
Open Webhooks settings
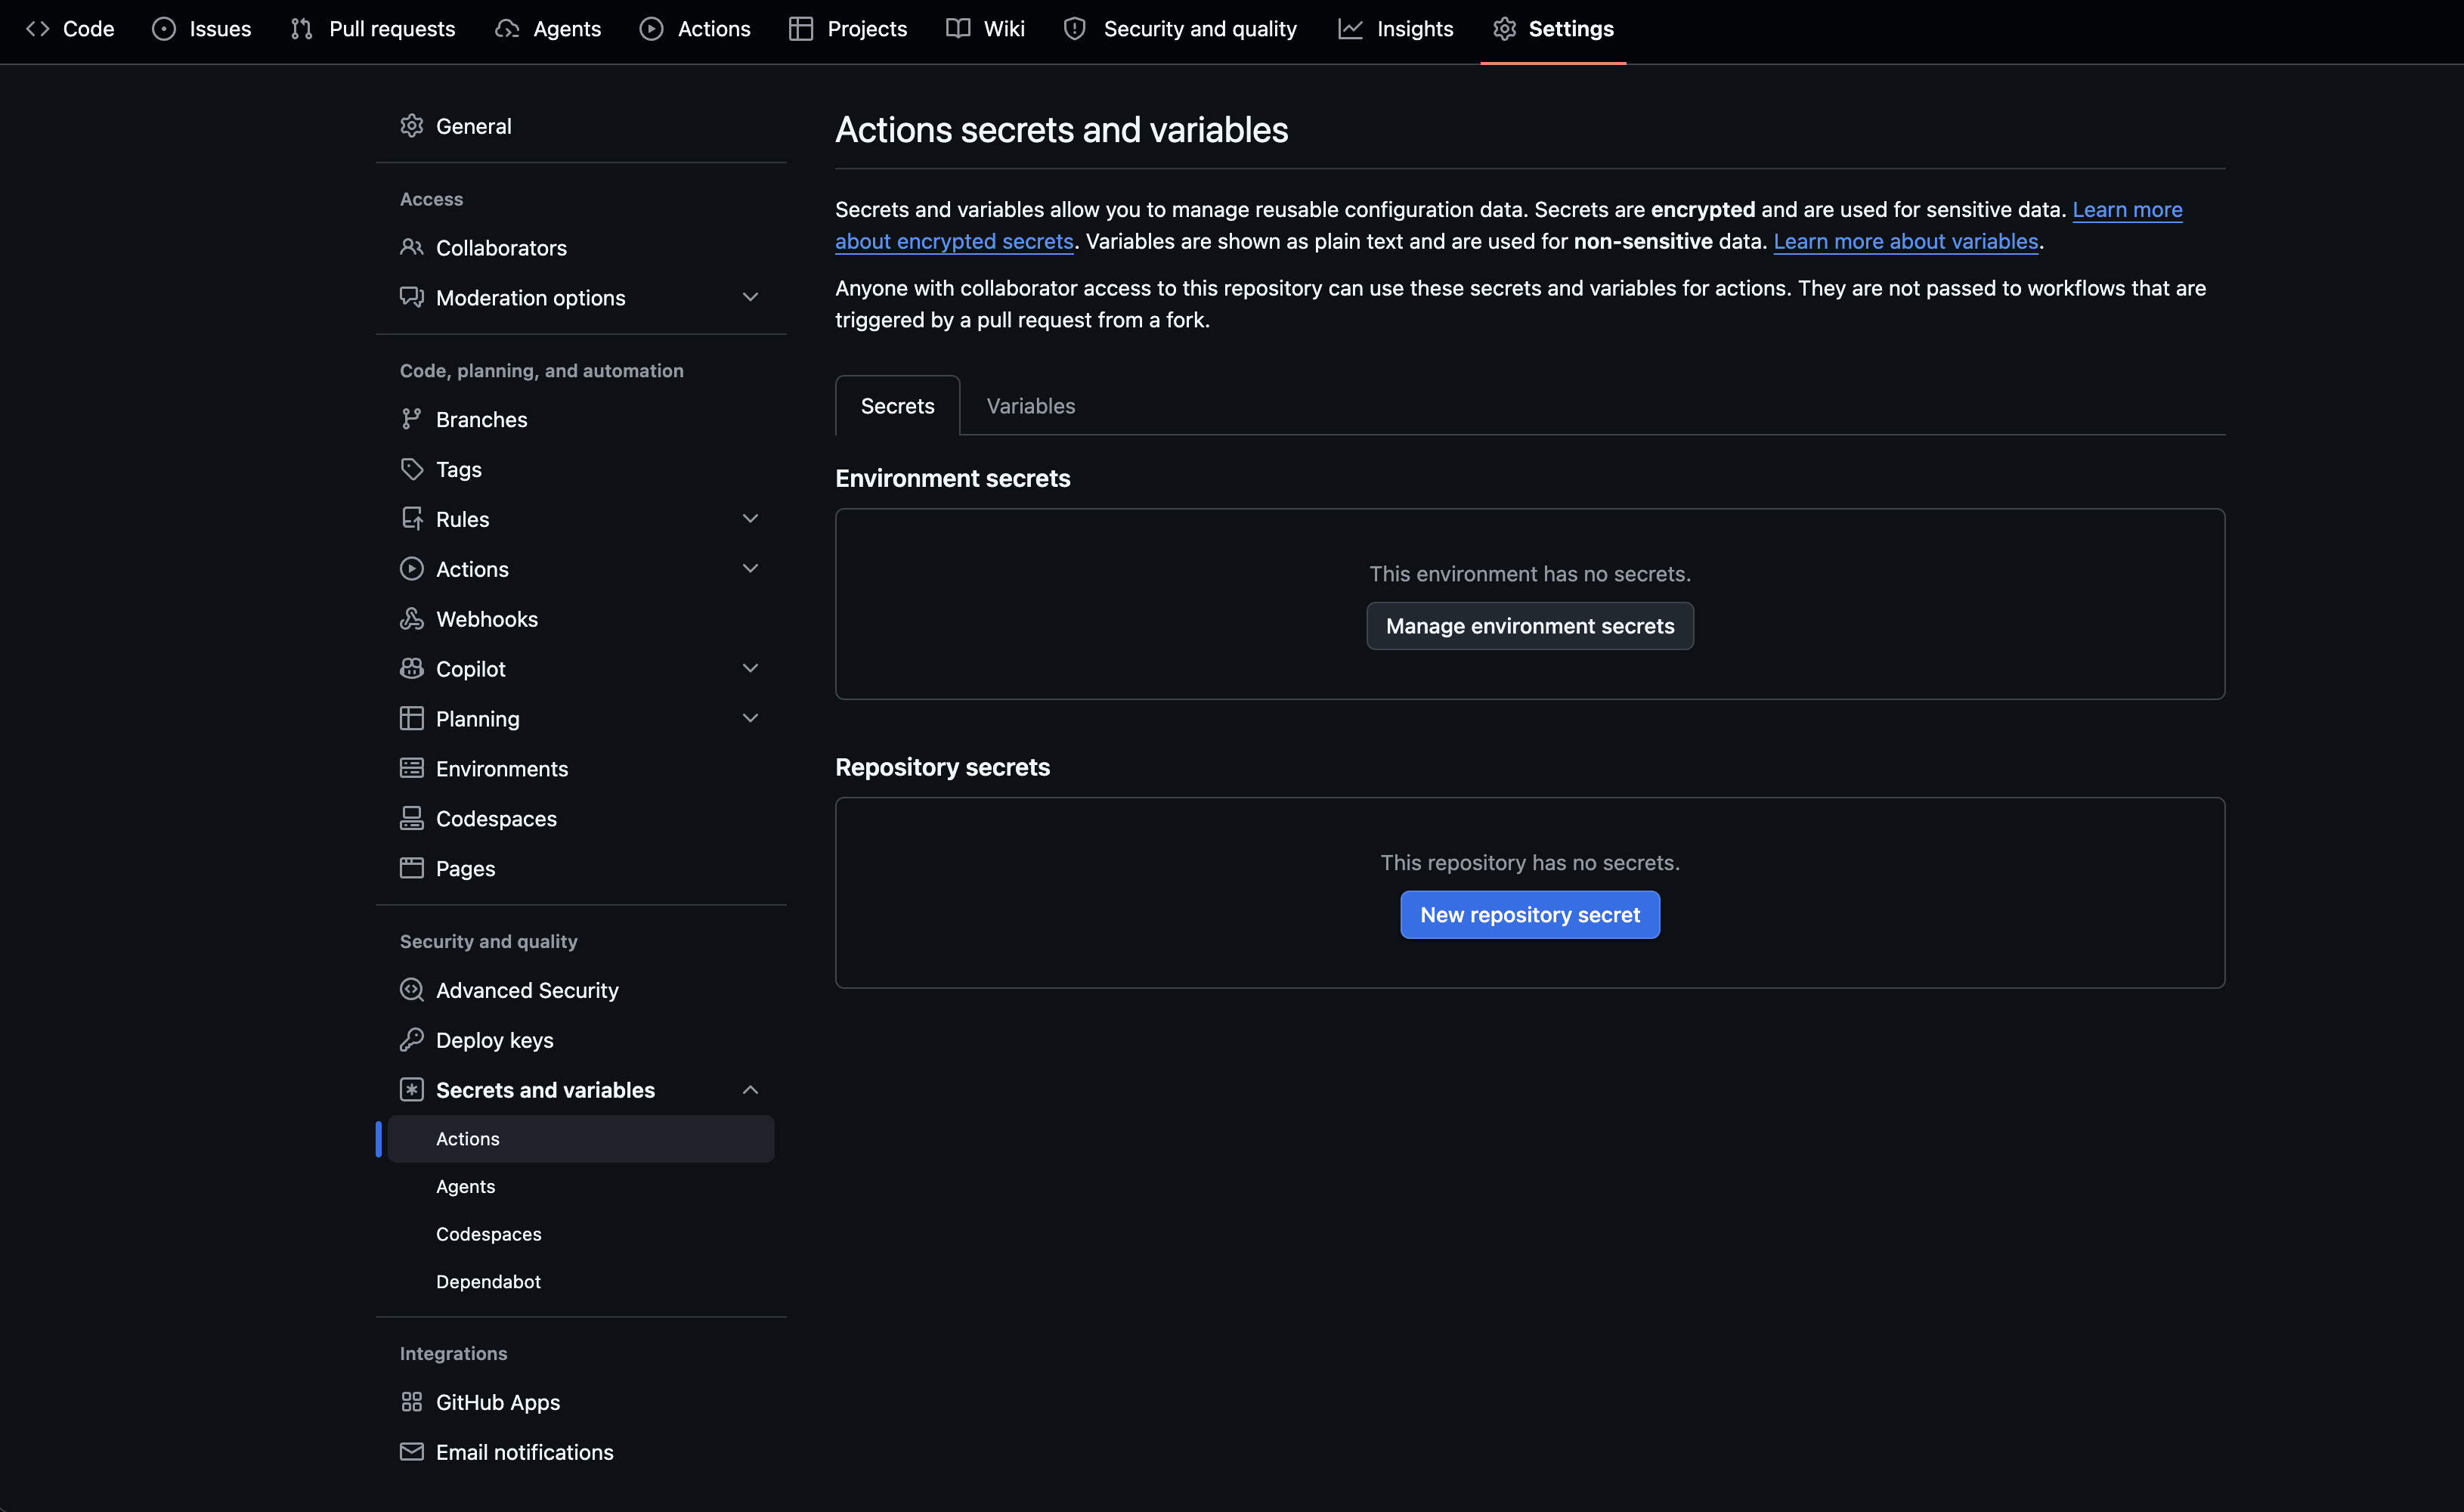(581, 619)
